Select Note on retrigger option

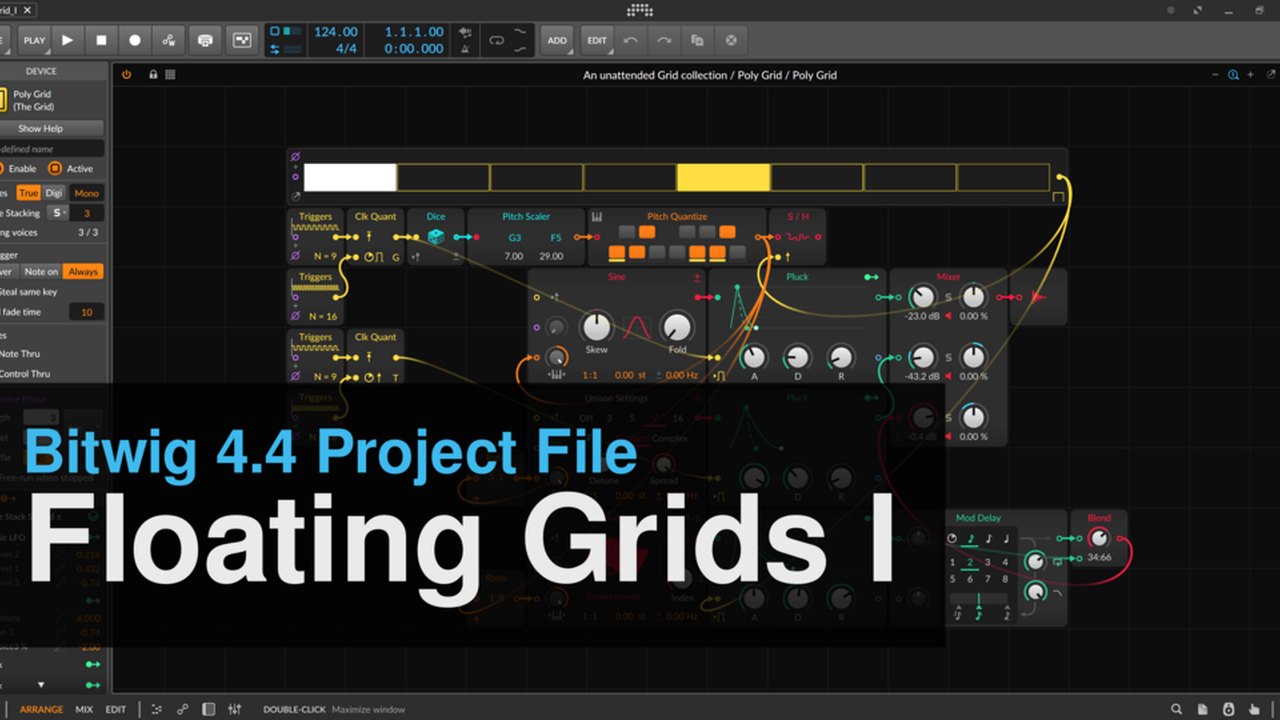[x=41, y=271]
